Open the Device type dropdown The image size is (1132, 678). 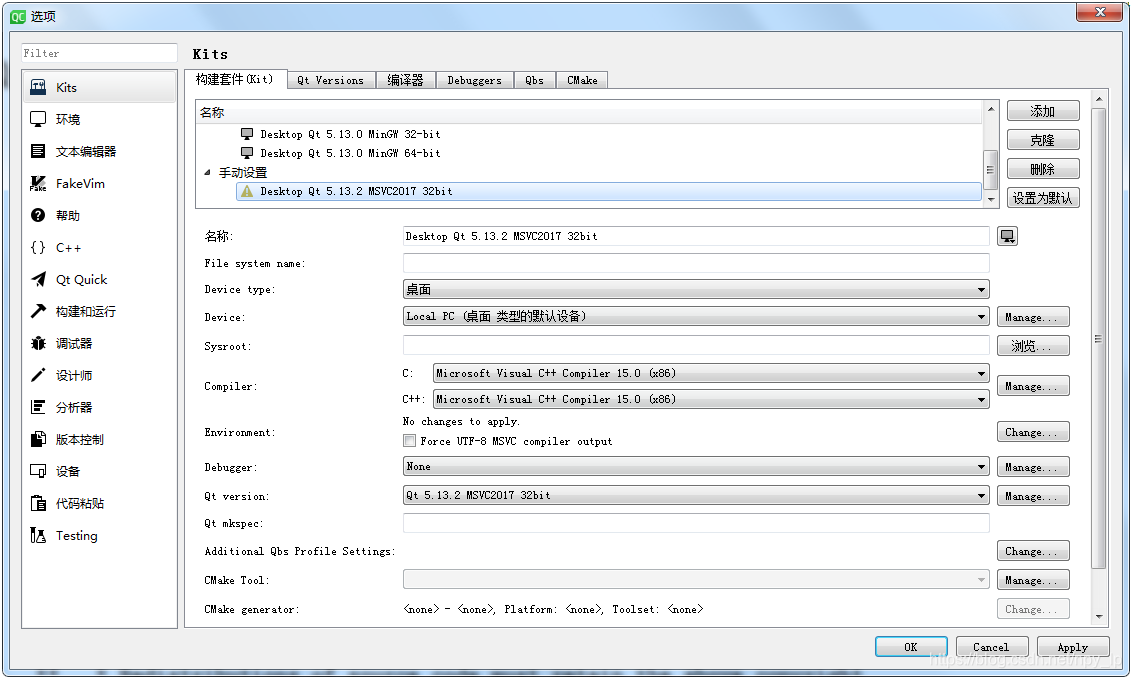coord(696,290)
